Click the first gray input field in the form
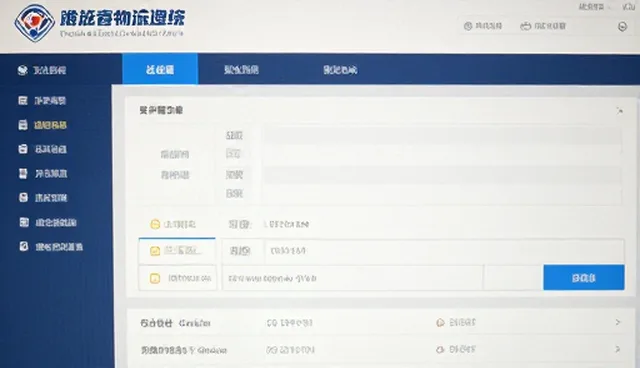Viewport: 640px width, 368px height. click(442, 135)
